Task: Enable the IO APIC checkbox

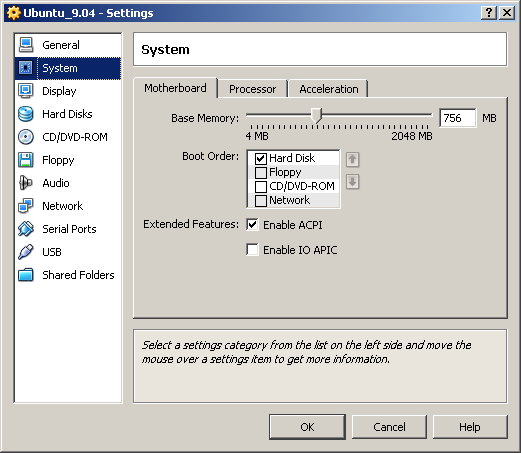Action: click(252, 249)
